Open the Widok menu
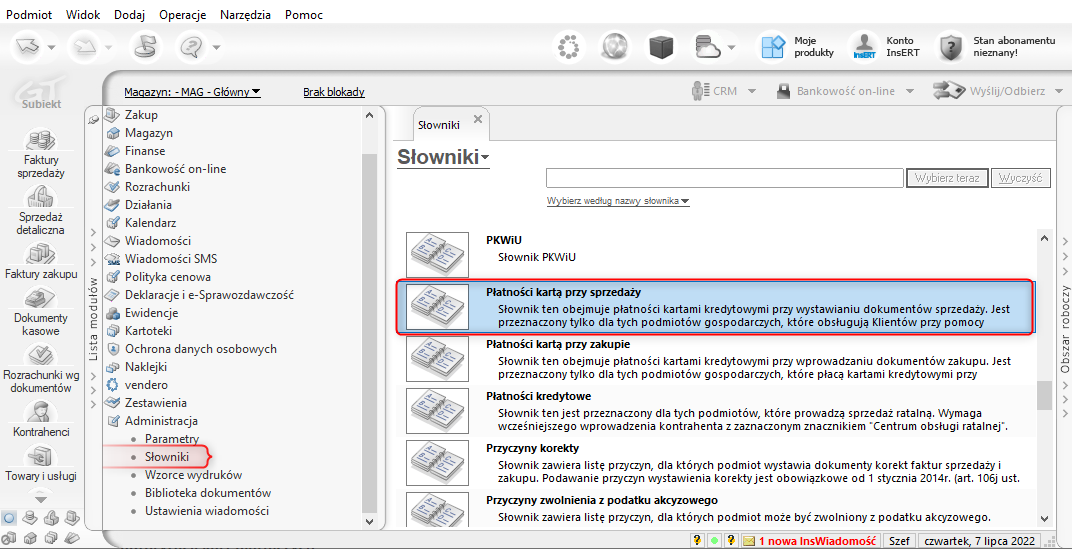The width and height of the screenshot is (1072, 549). coord(83,14)
